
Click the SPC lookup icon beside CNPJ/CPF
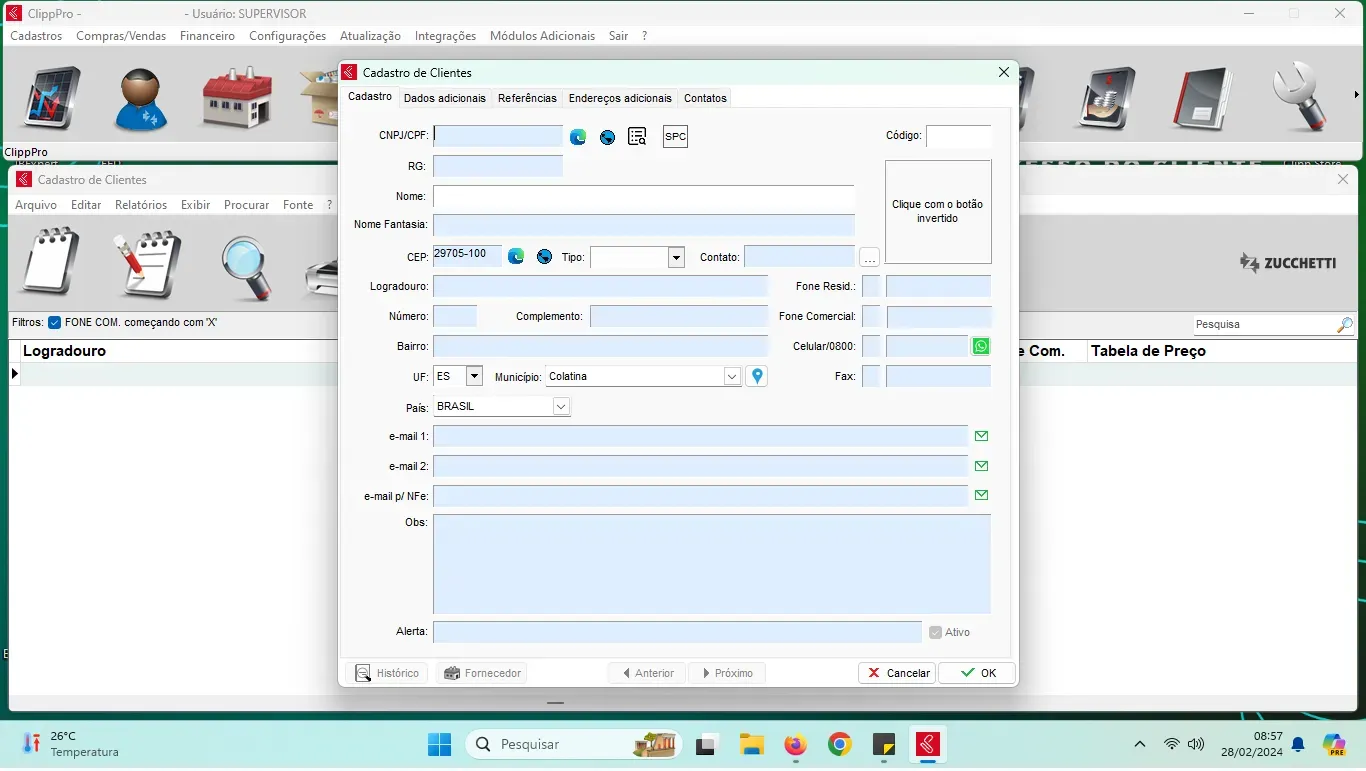(x=675, y=137)
